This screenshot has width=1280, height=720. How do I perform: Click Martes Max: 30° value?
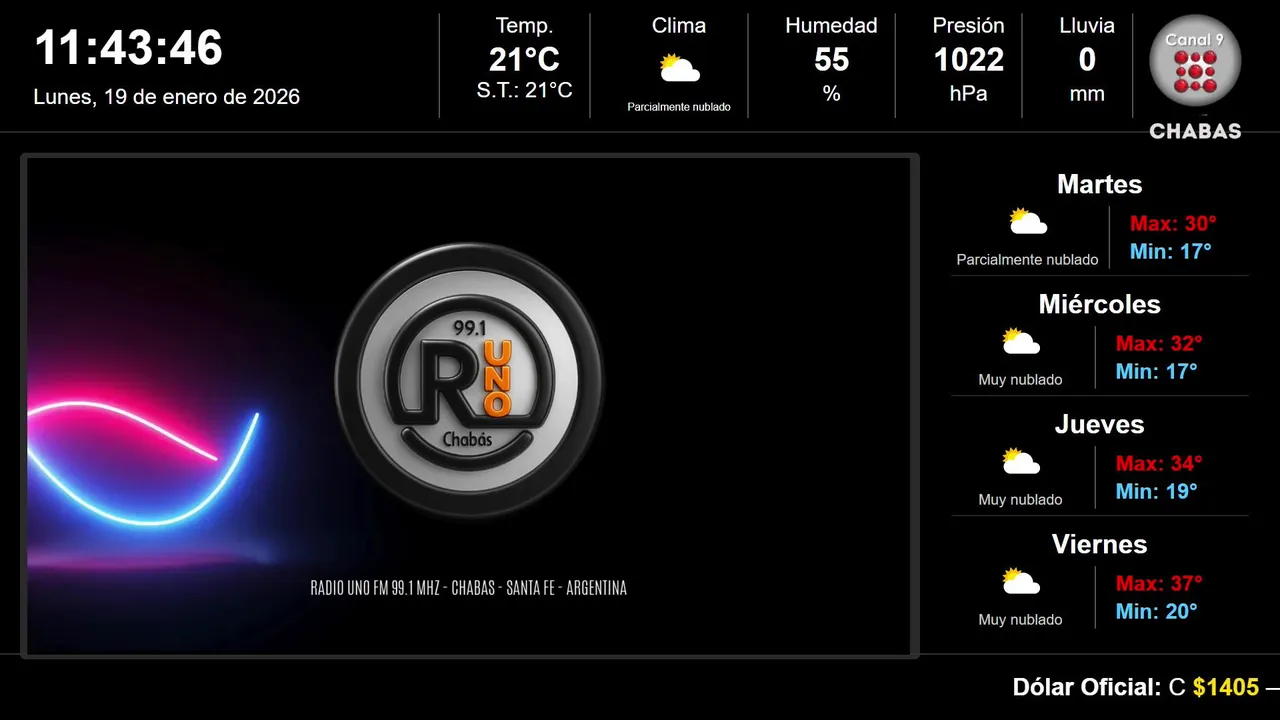coord(1173,223)
